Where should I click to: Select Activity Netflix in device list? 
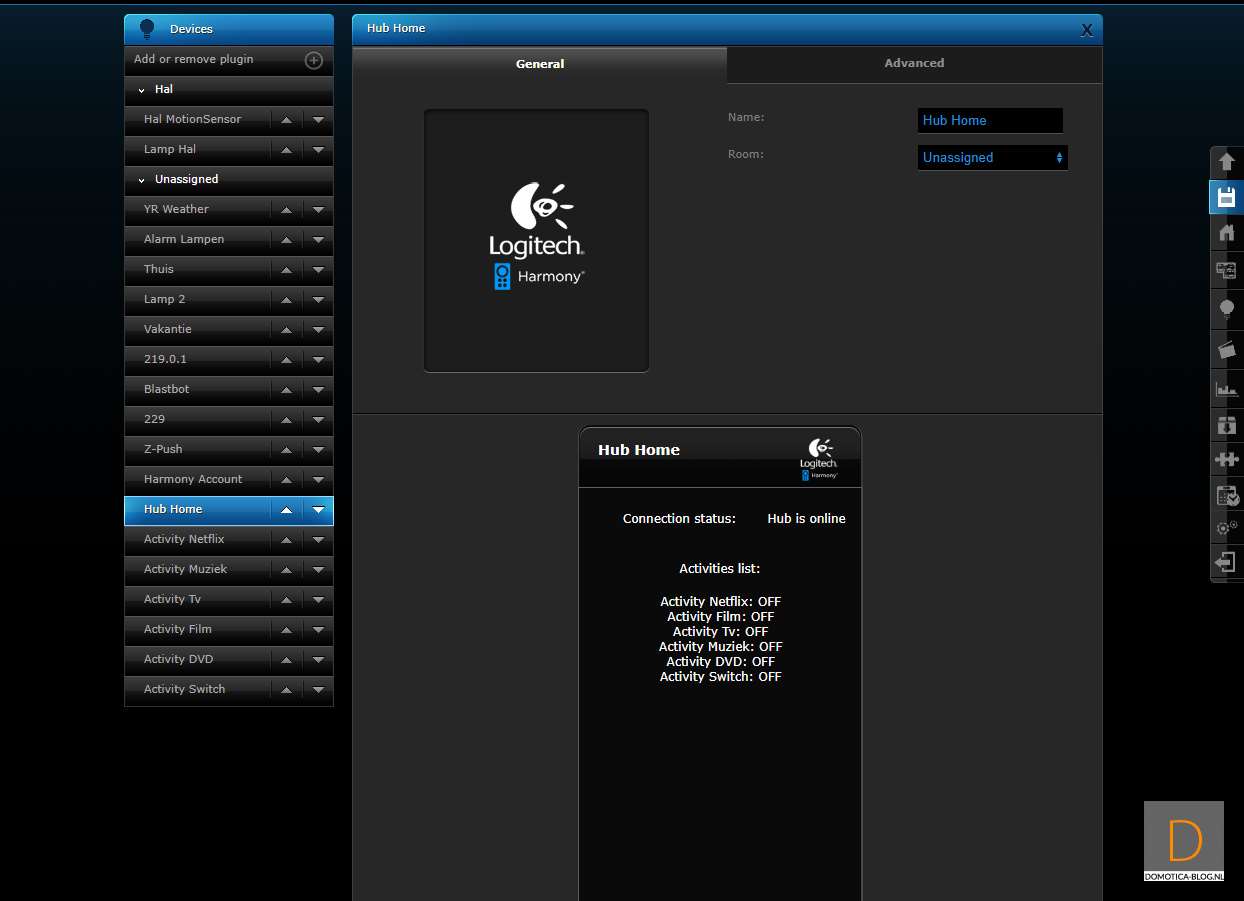[x=184, y=540]
